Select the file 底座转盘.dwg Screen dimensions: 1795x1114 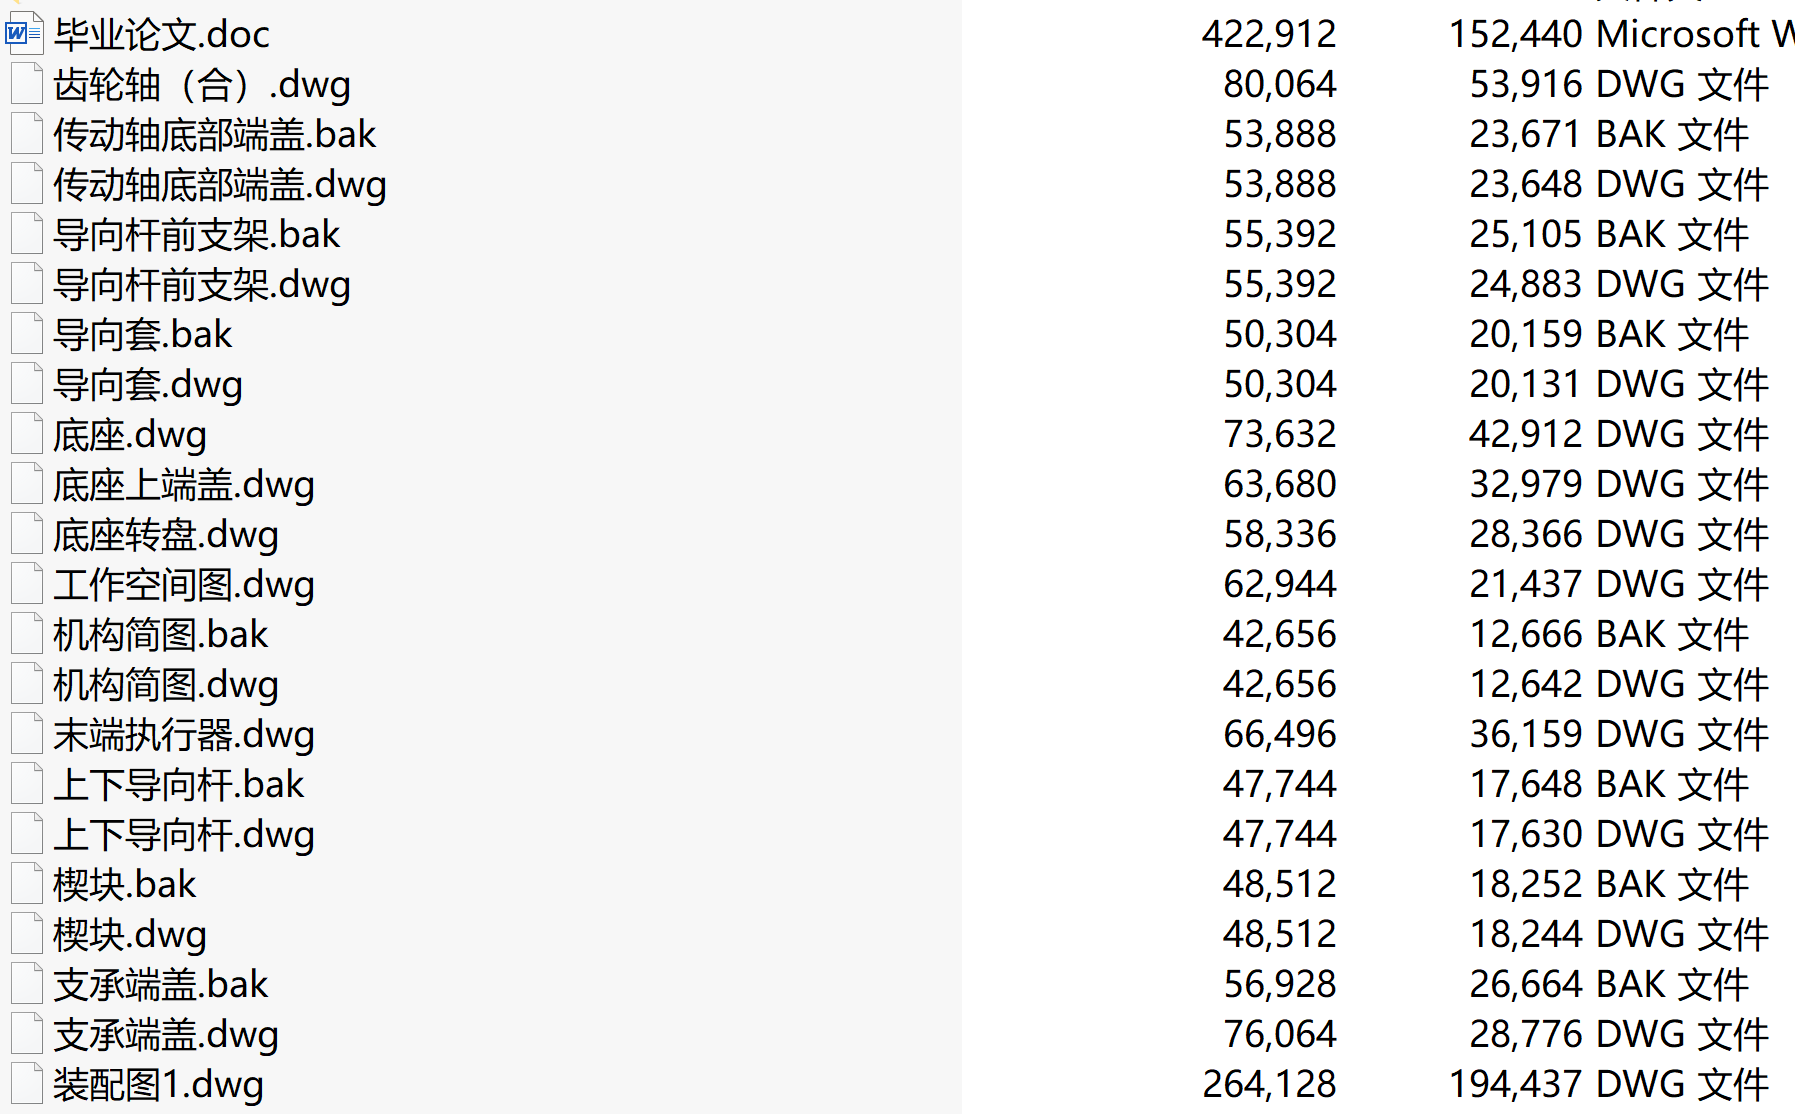coord(166,535)
